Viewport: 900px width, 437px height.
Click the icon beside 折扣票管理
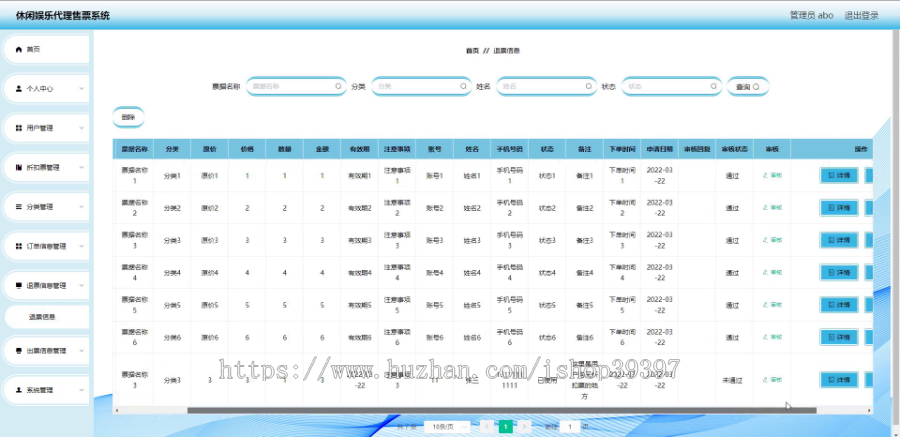(18, 168)
